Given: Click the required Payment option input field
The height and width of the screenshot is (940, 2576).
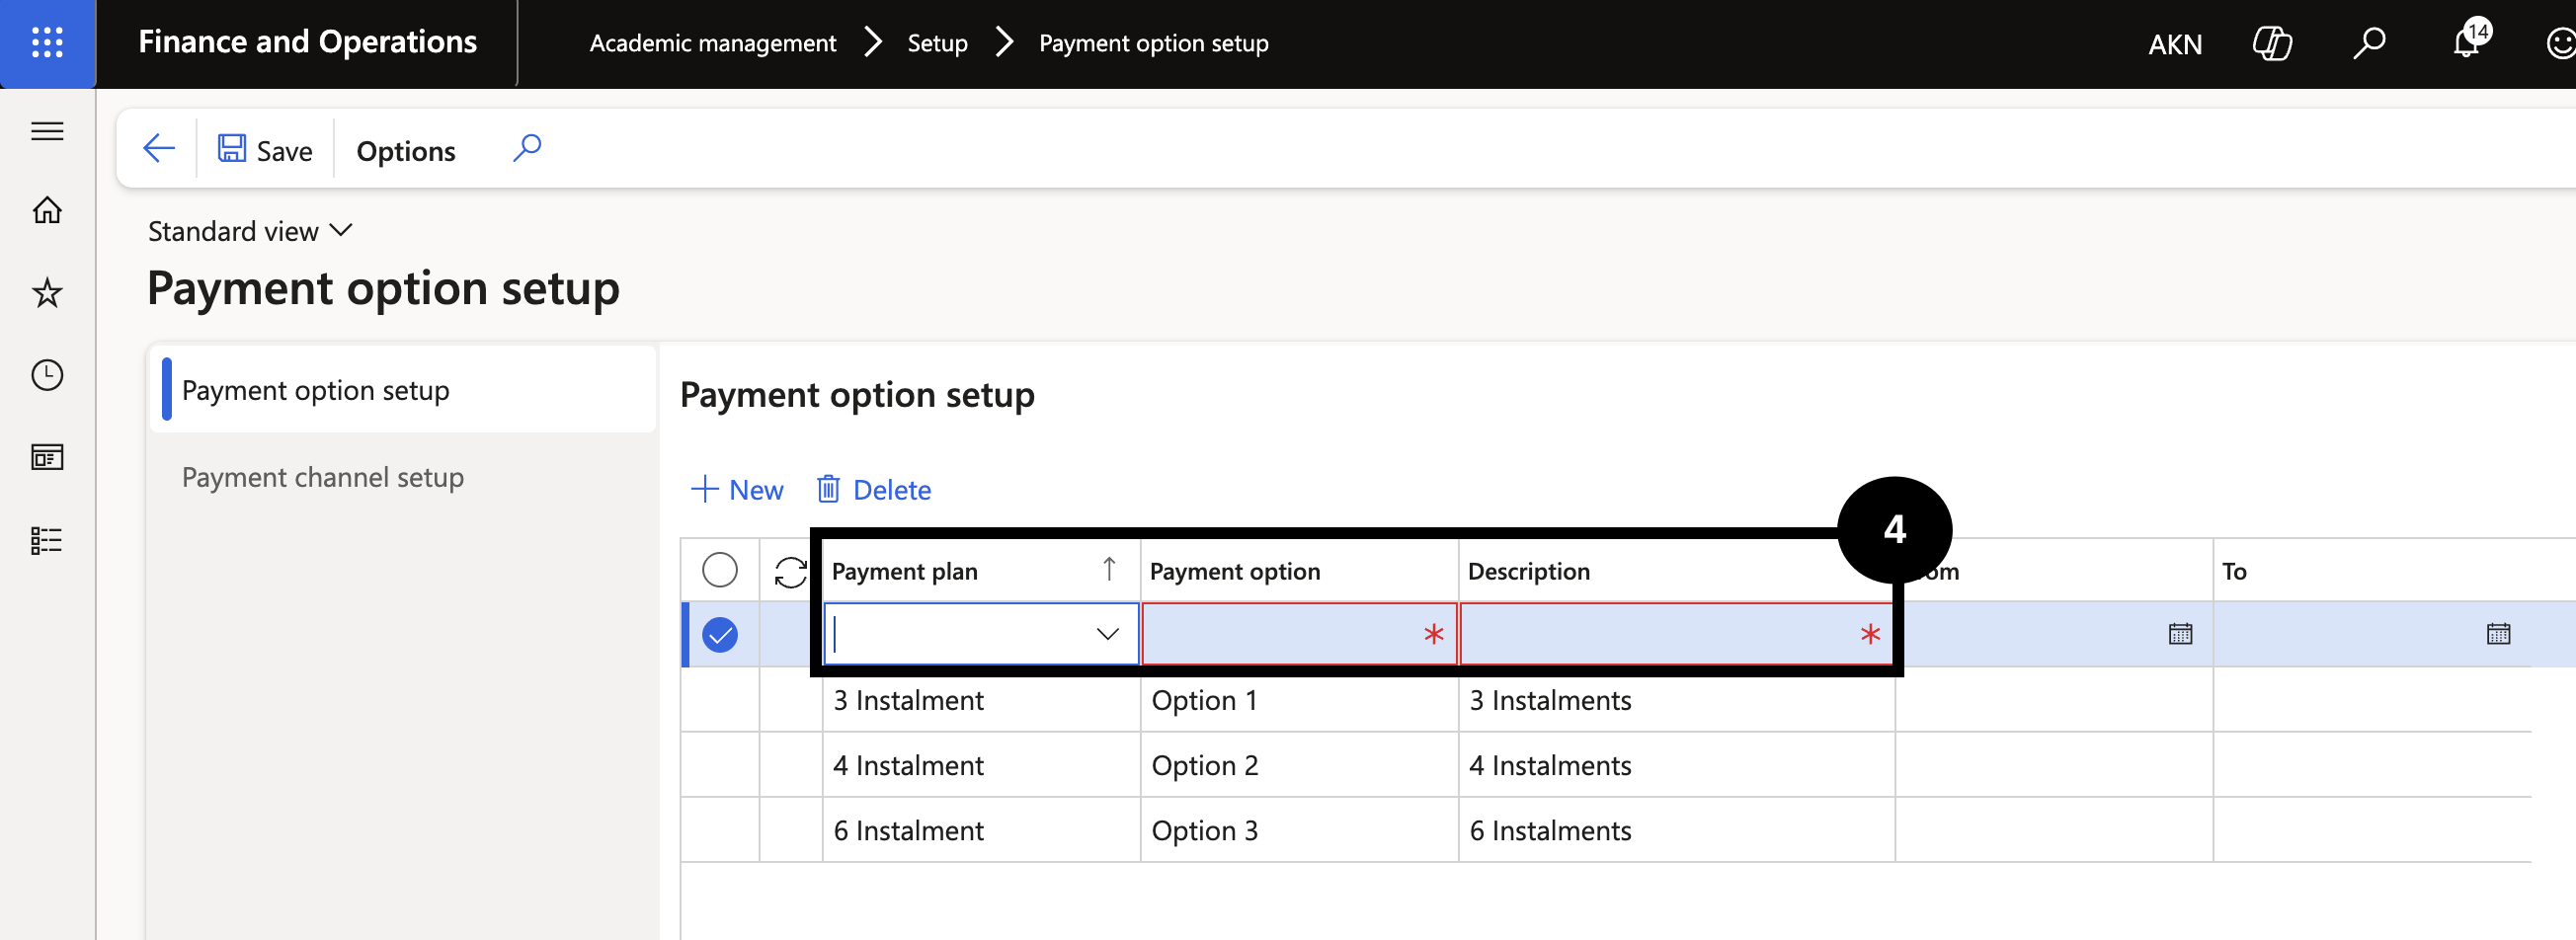Looking at the screenshot, I should click(1299, 634).
